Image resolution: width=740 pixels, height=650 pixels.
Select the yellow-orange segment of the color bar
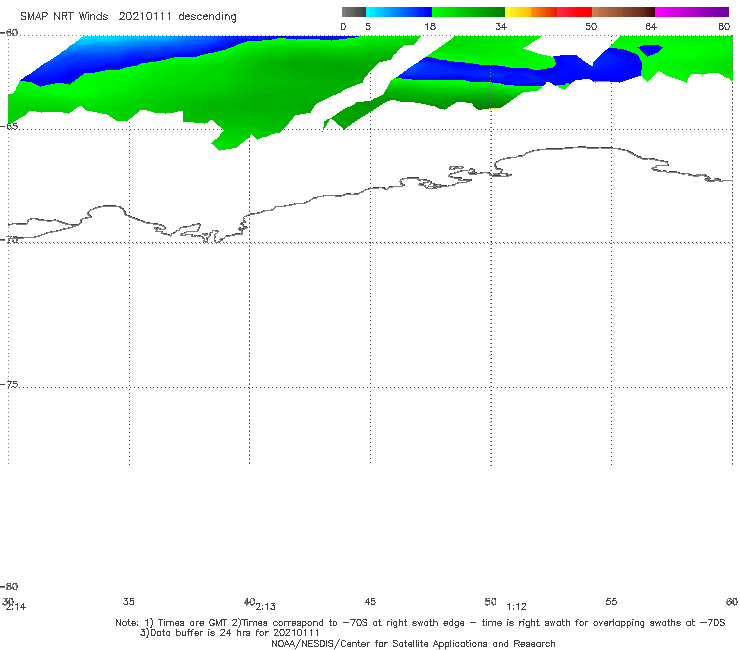coord(531,12)
